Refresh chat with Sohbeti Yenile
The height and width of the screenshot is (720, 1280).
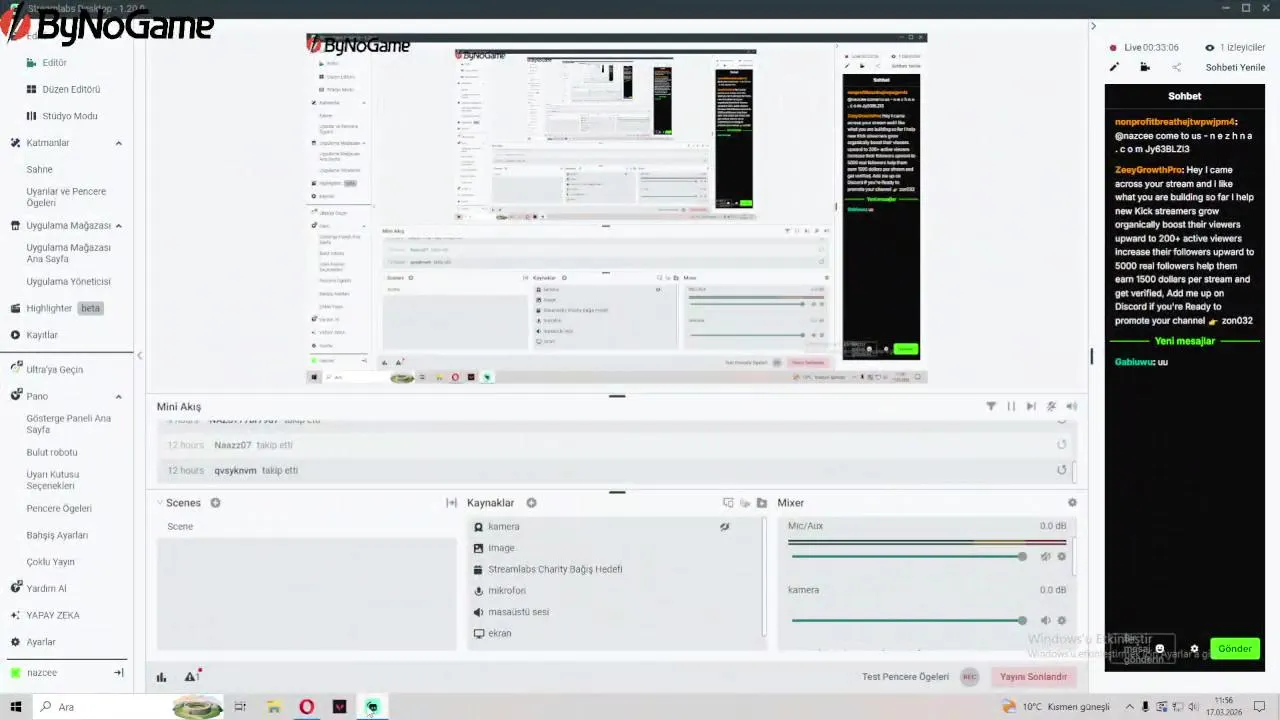(x=1235, y=67)
